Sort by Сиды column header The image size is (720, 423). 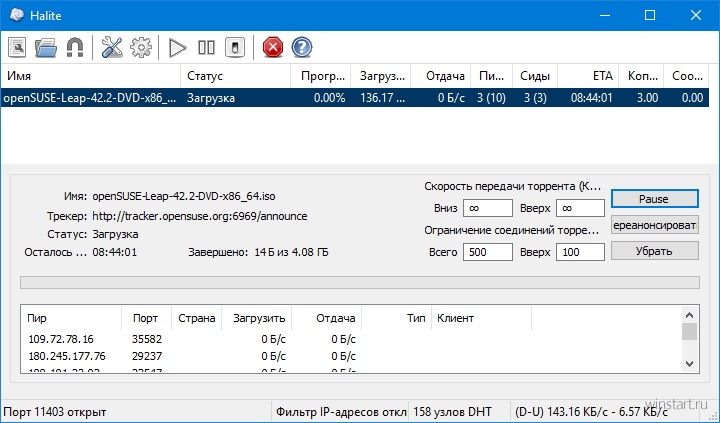click(535, 76)
